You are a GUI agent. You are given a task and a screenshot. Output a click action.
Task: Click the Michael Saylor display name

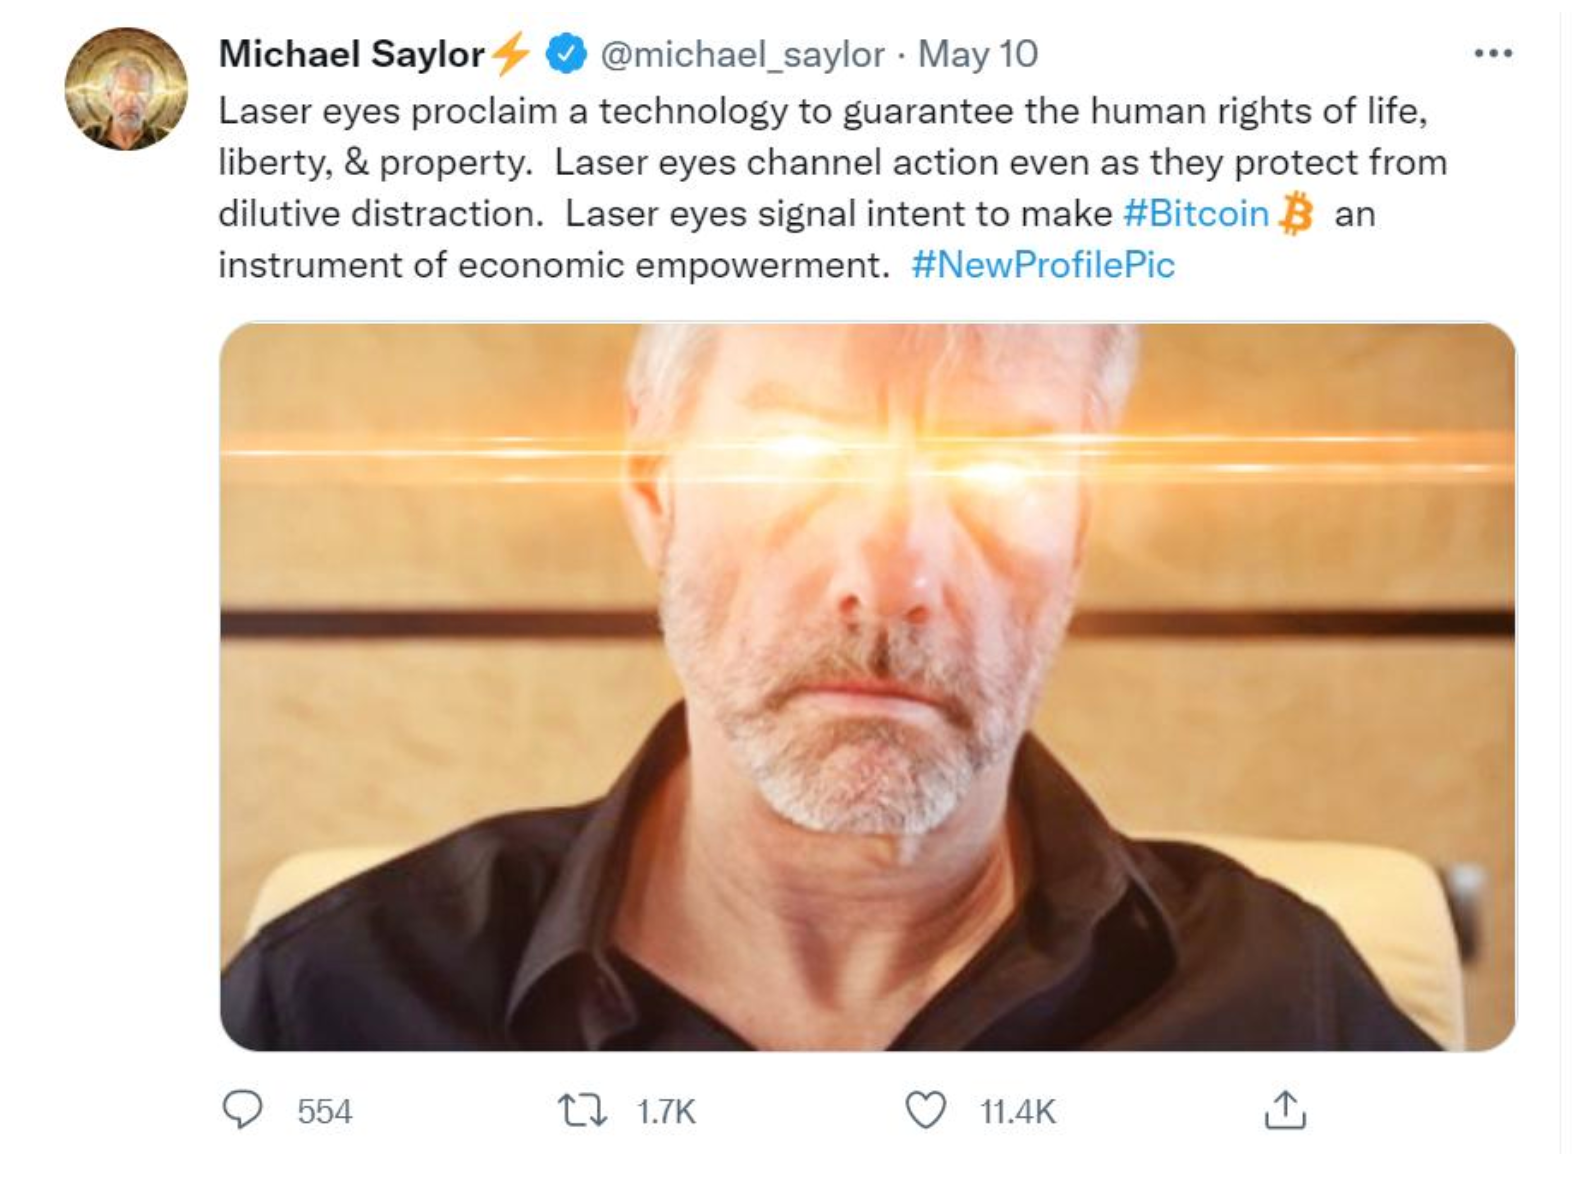click(351, 54)
